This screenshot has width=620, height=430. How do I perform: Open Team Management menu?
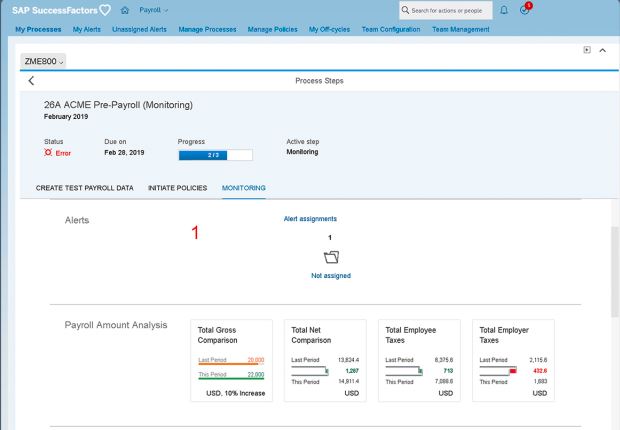tap(461, 29)
